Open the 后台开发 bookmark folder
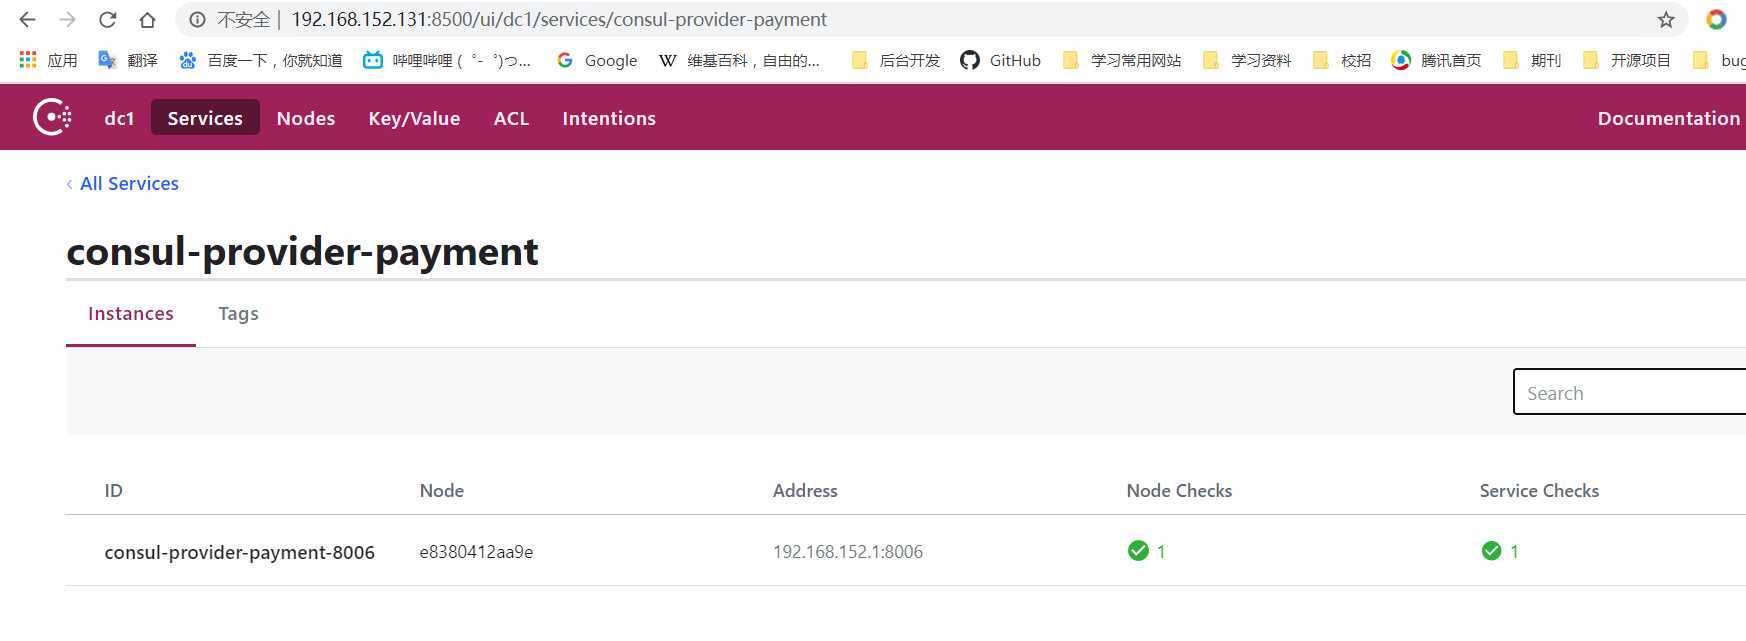The height and width of the screenshot is (641, 1746). tap(896, 60)
